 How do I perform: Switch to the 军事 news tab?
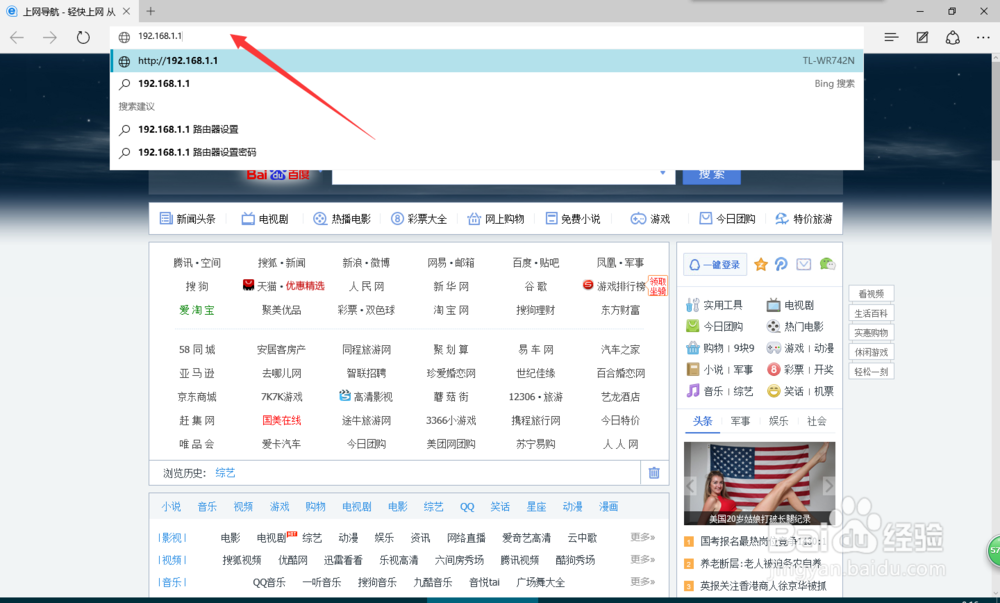740,421
